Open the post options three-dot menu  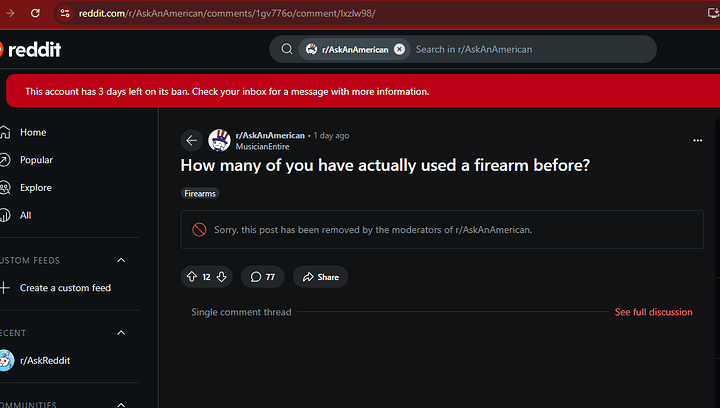pyautogui.click(x=698, y=140)
